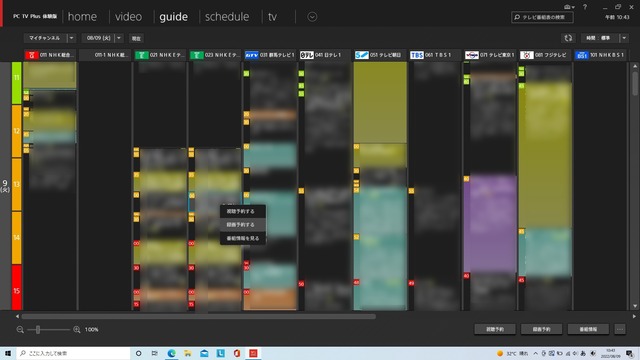Switch to the tv tab
The height and width of the screenshot is (360, 640).
[272, 17]
